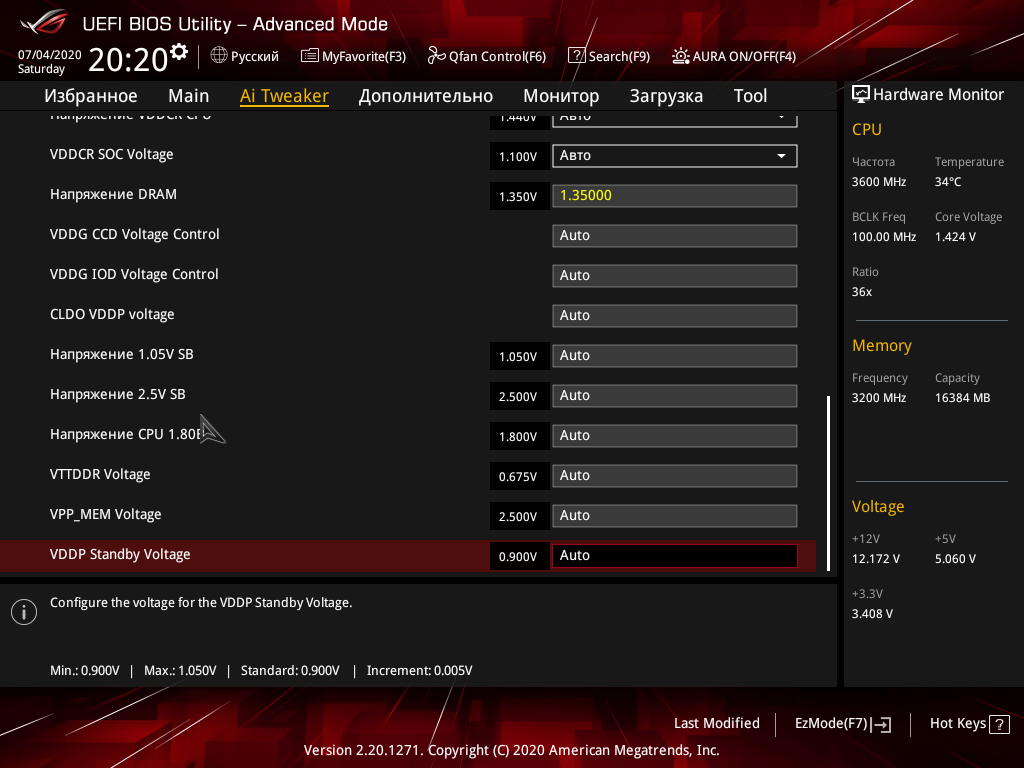
Task: Select the VDDCR SOC Voltage row label
Action: coord(112,154)
